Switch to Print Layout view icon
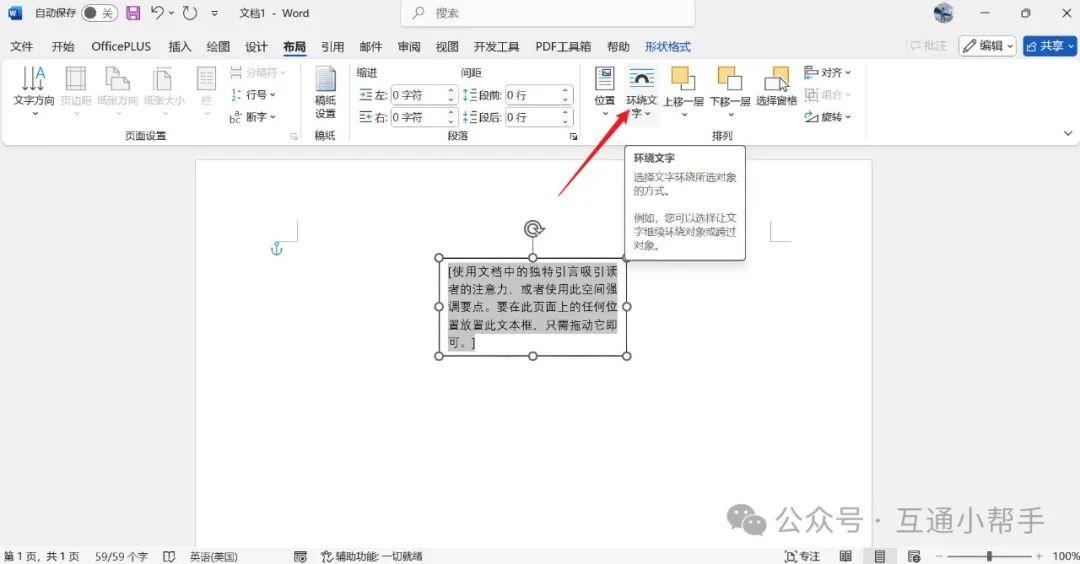 880,556
